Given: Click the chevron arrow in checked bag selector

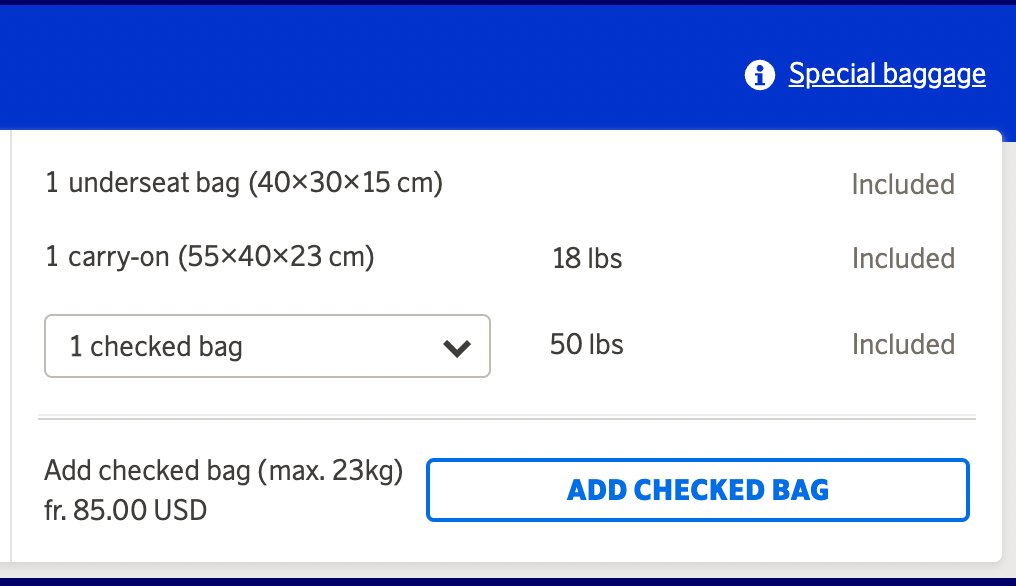Looking at the screenshot, I should tap(456, 348).
